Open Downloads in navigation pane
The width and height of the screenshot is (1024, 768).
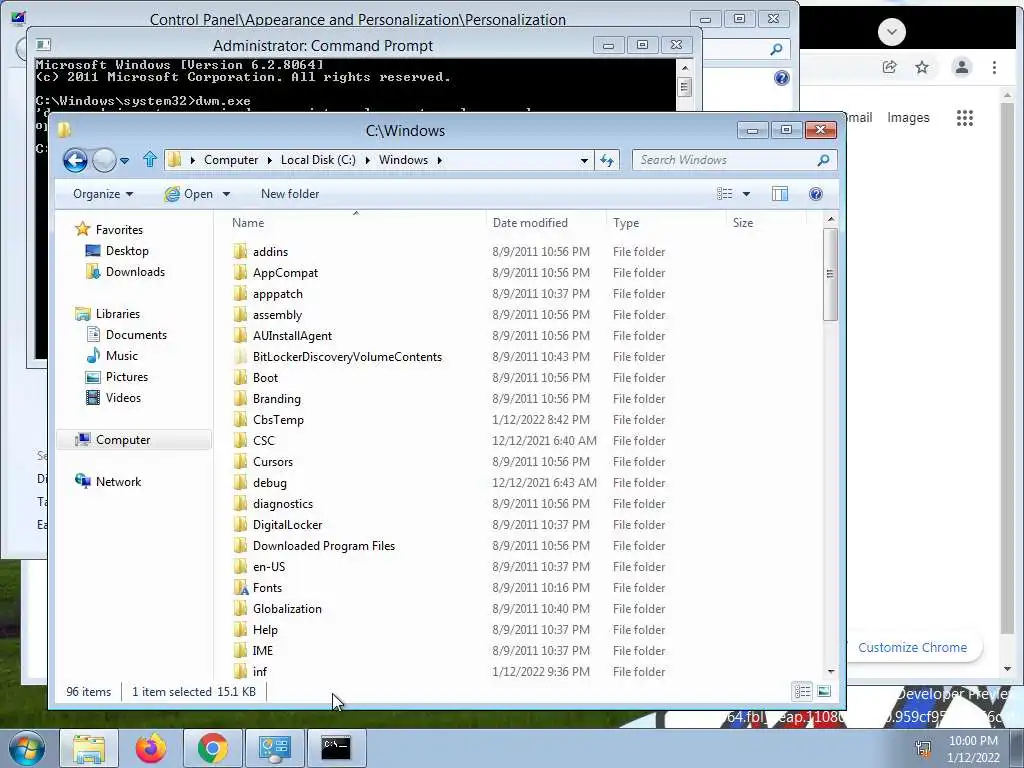(135, 272)
